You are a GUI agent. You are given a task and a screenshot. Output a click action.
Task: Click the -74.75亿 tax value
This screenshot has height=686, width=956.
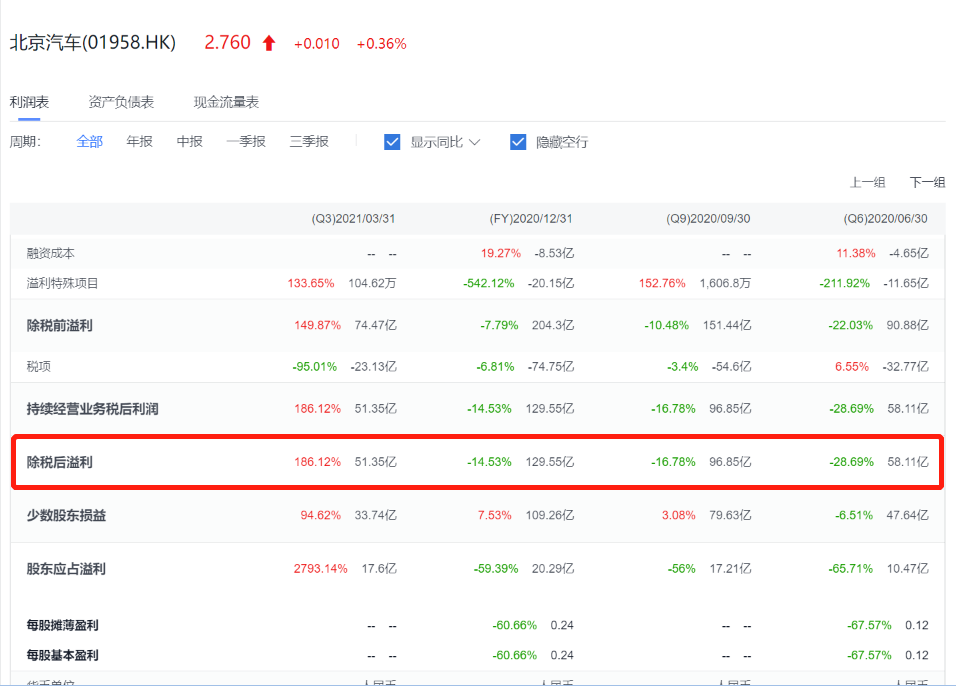pos(551,366)
